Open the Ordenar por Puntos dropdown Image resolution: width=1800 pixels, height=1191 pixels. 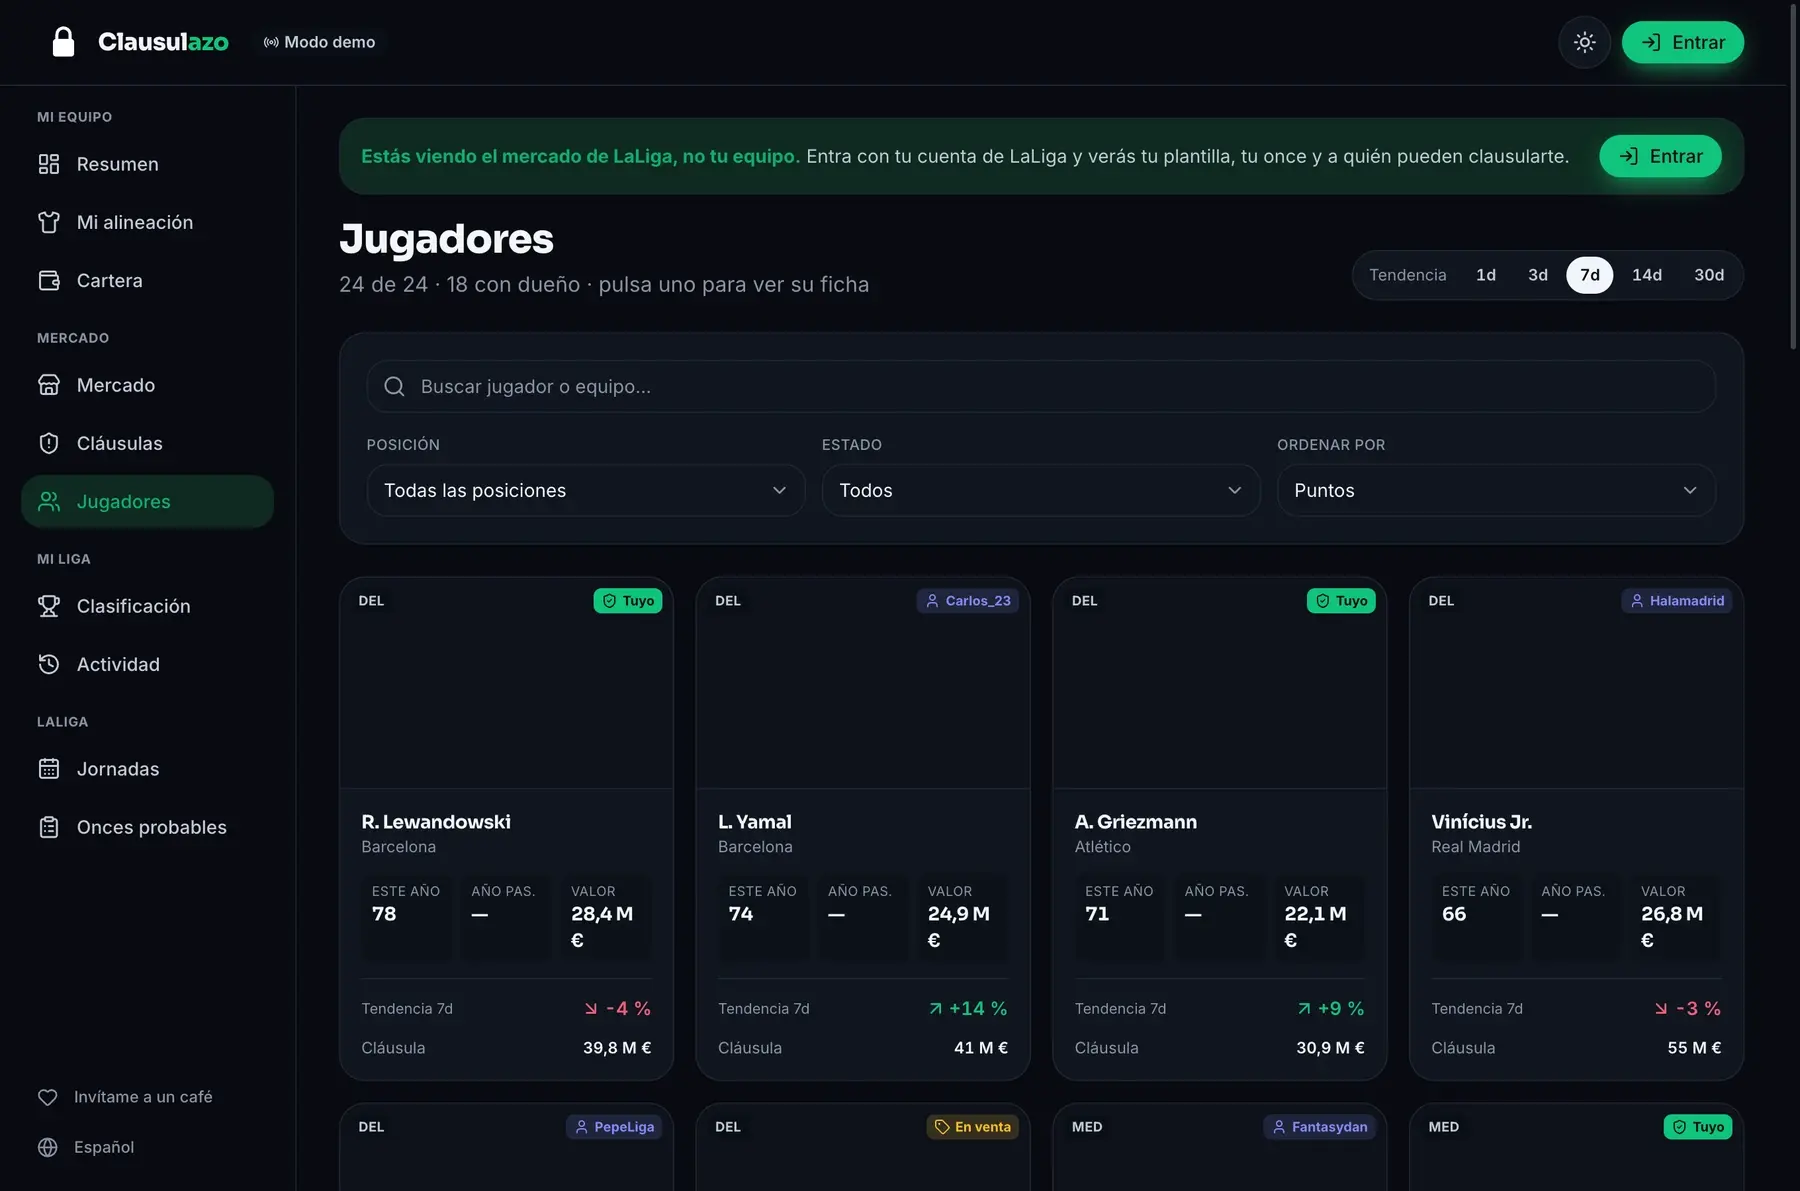point(1496,490)
